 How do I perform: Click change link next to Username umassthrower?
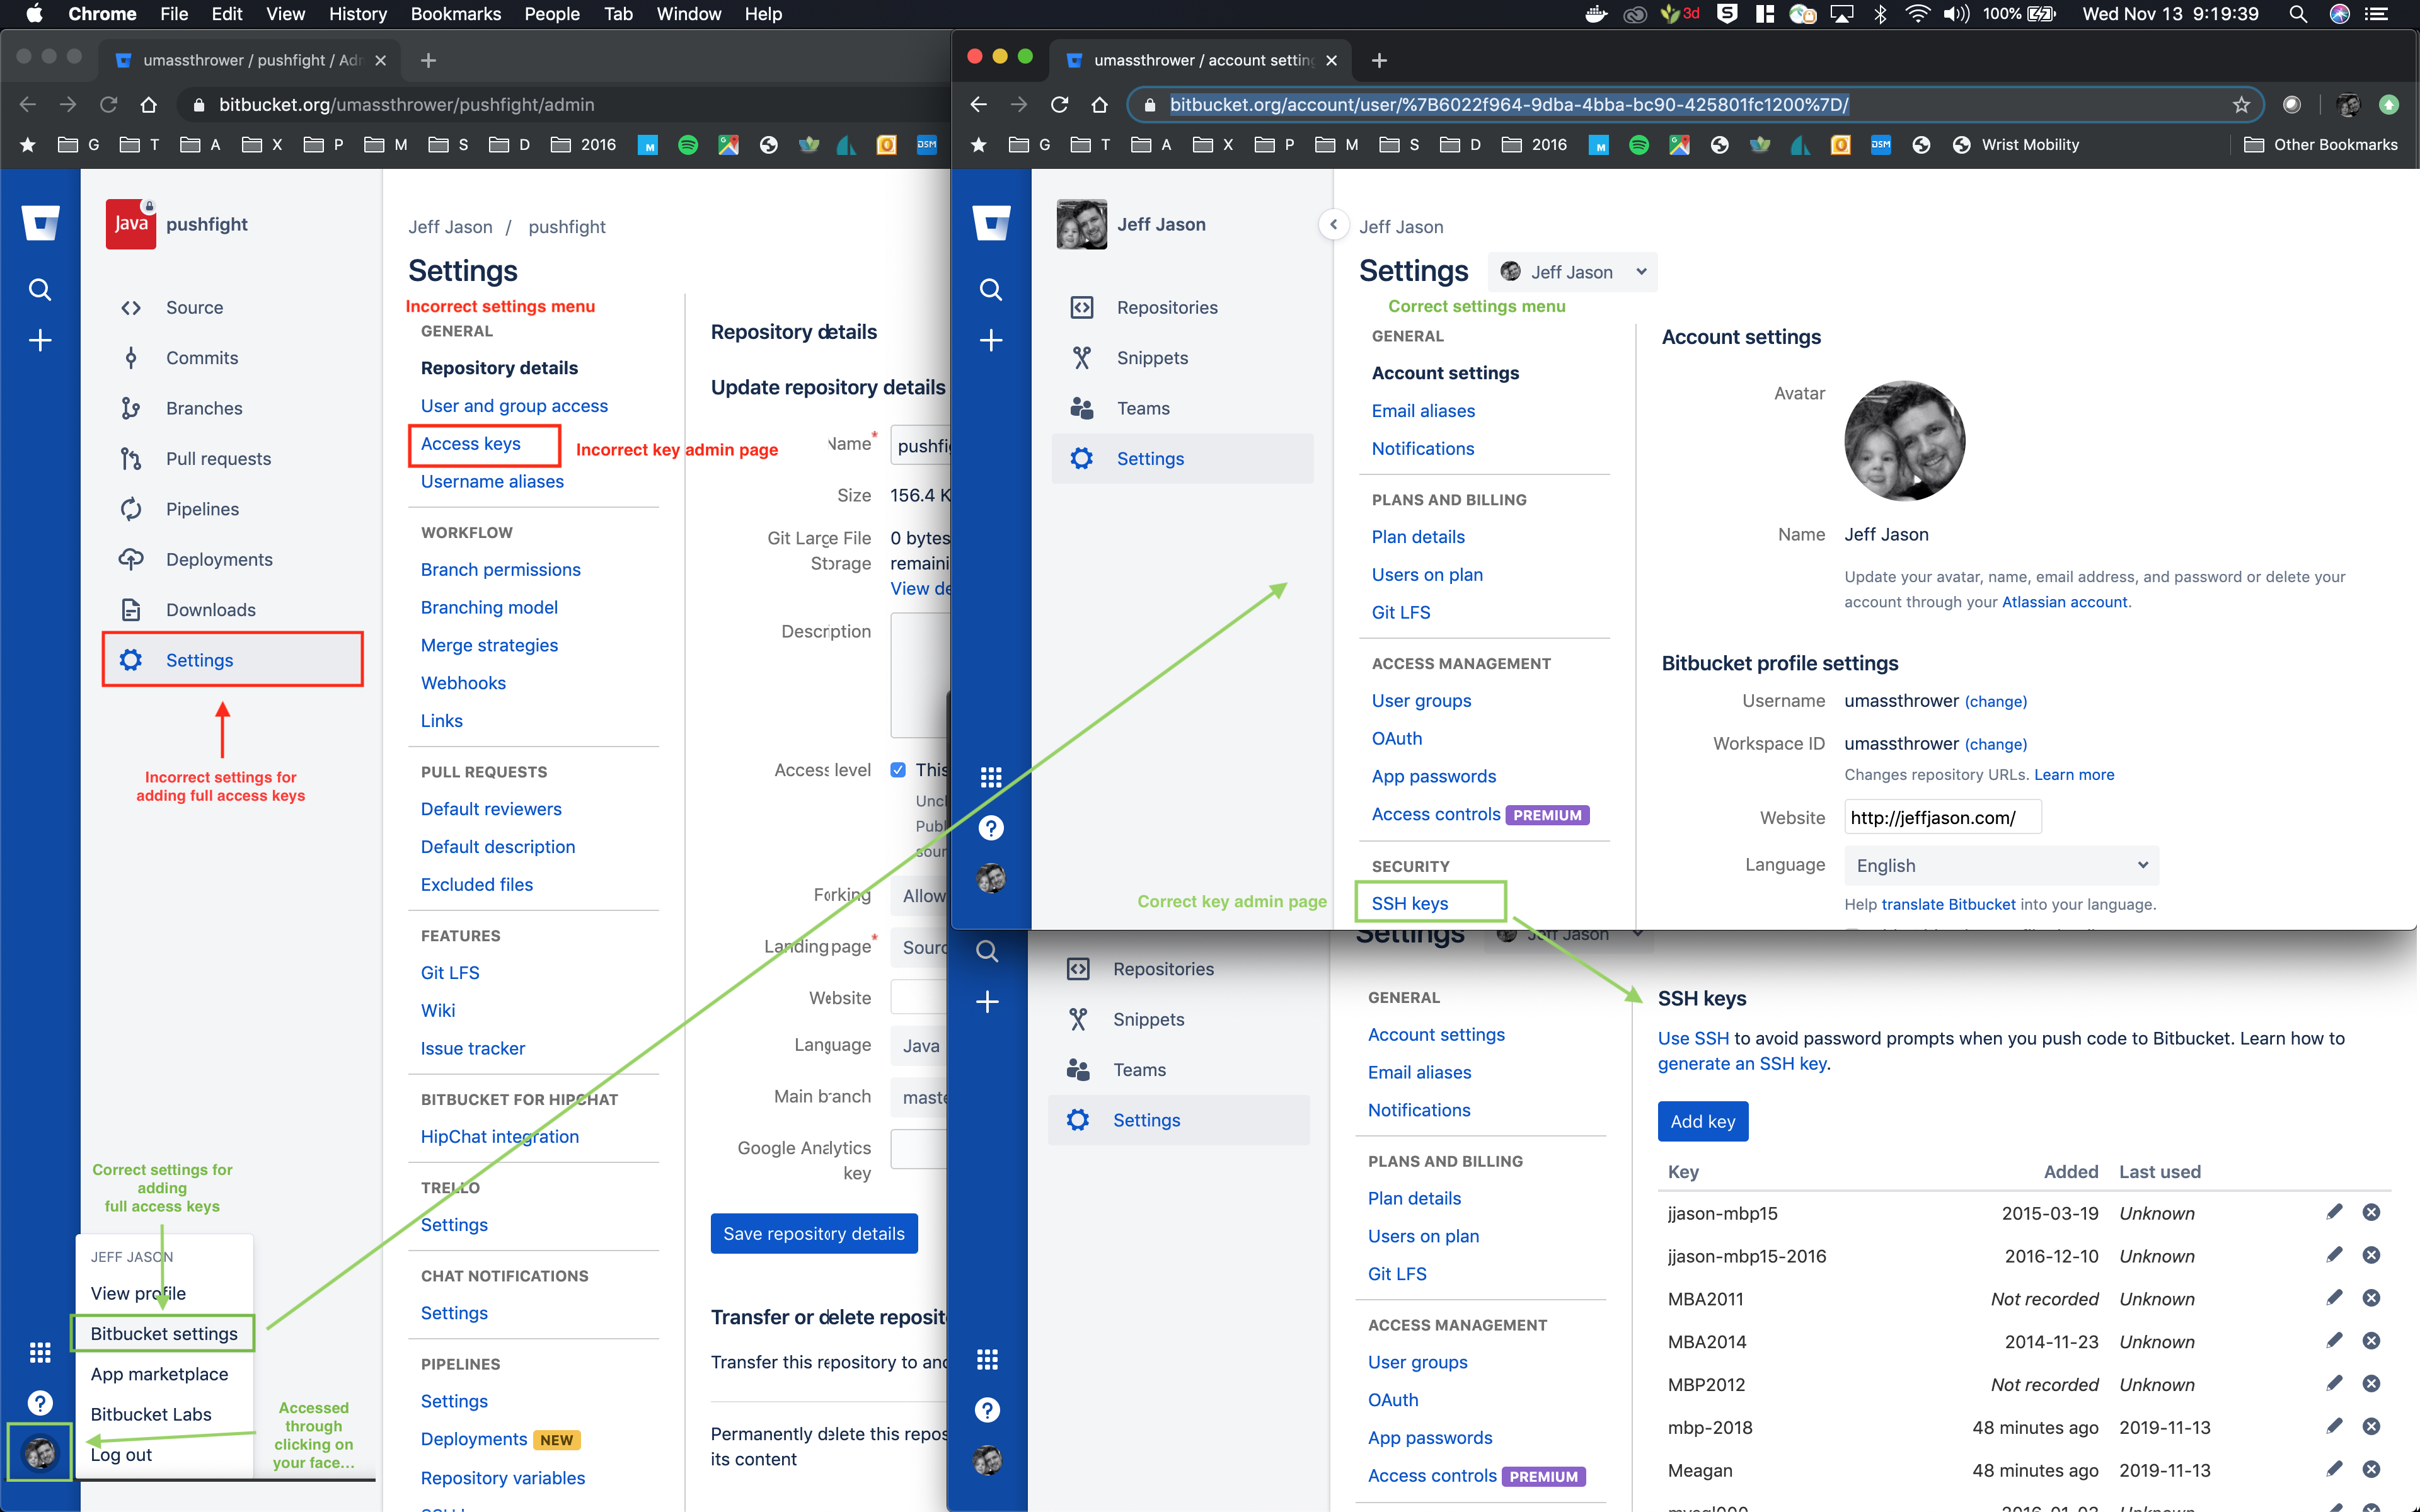click(x=1995, y=702)
